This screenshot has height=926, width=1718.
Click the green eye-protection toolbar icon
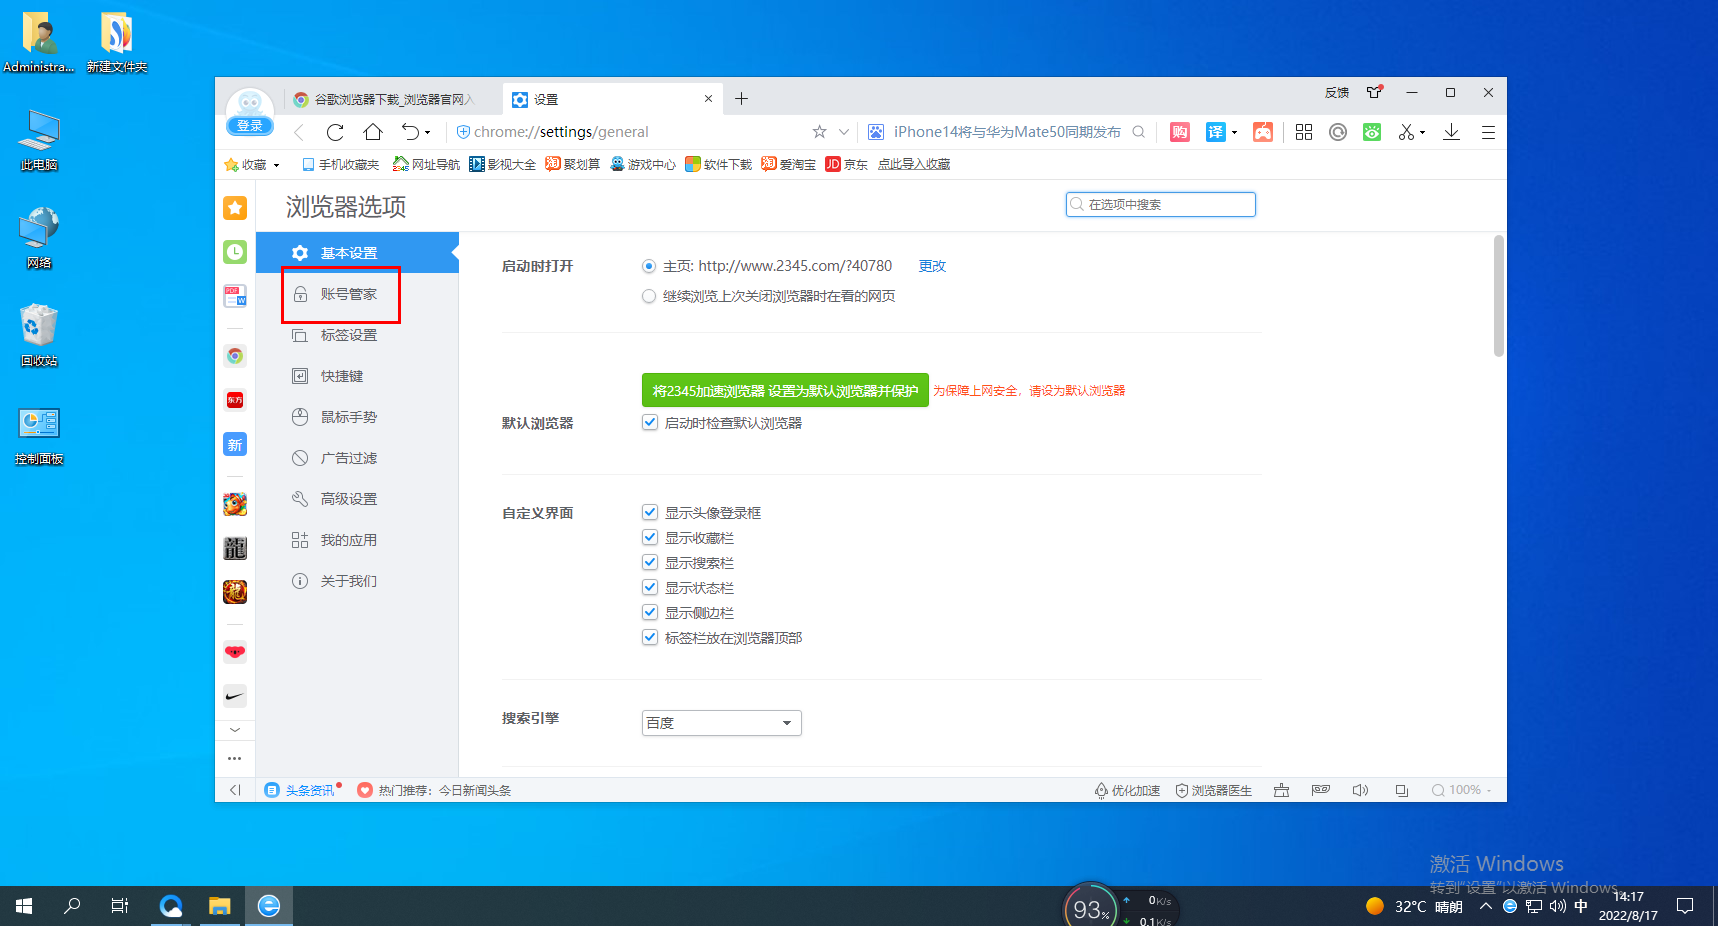(x=1372, y=132)
